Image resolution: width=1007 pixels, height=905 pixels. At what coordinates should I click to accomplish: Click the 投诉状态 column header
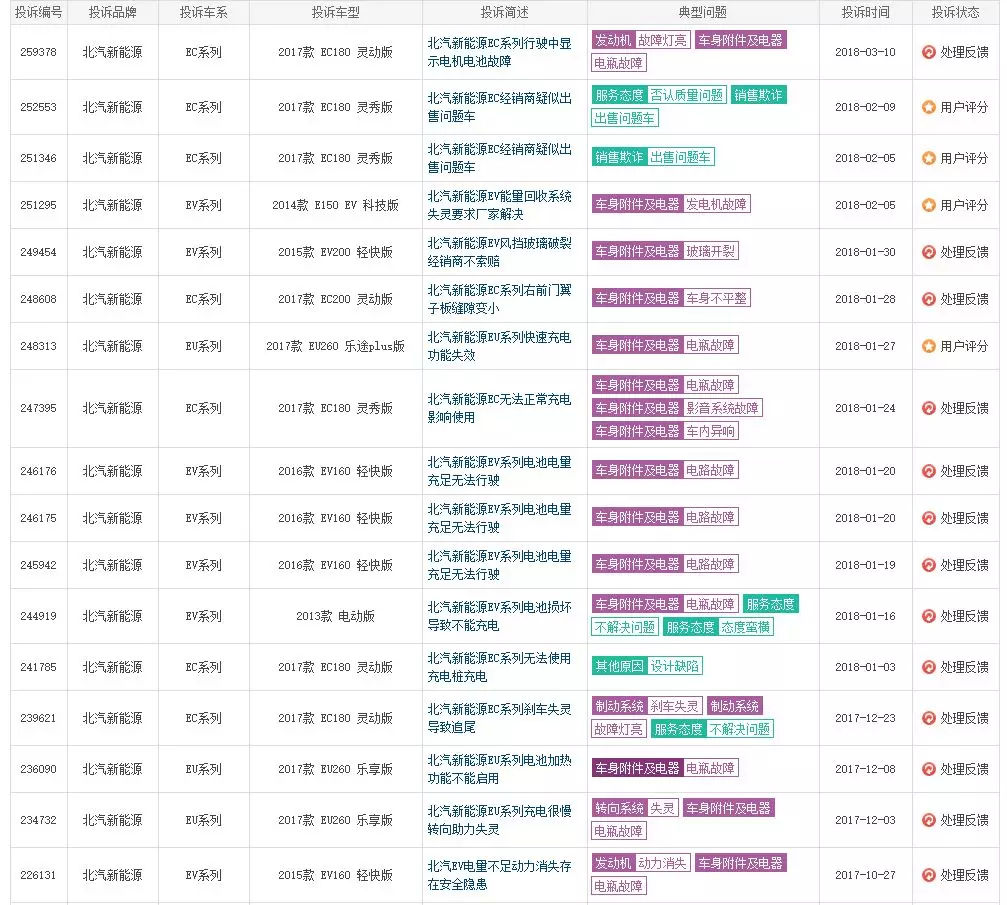coord(955,13)
